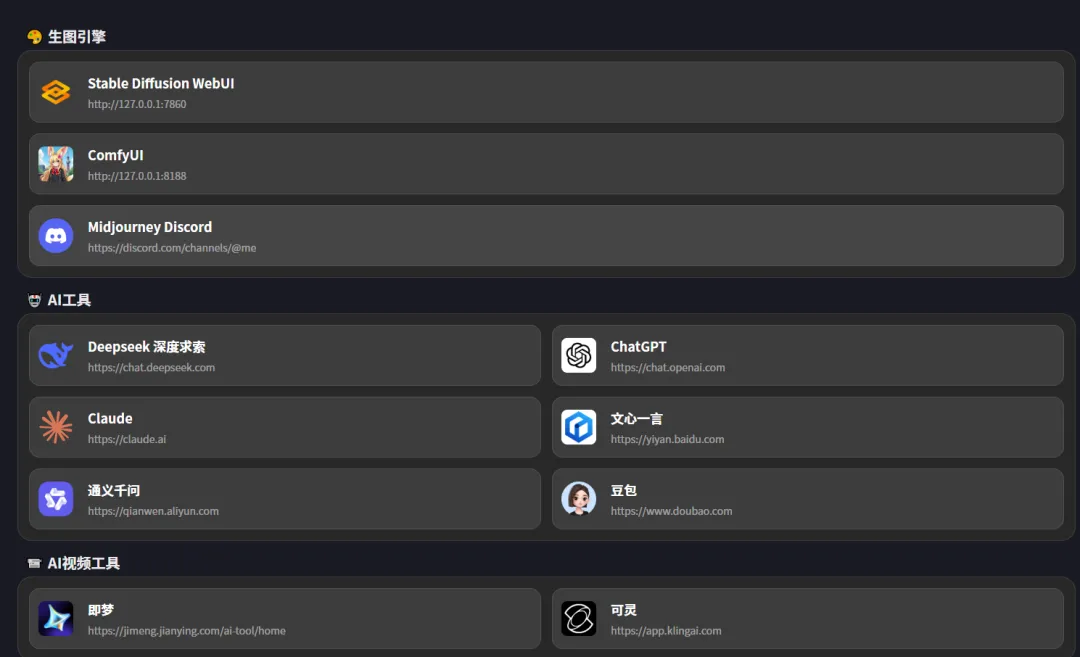Click the 即梦 star logo icon
This screenshot has height=657, width=1080.
coord(56,618)
